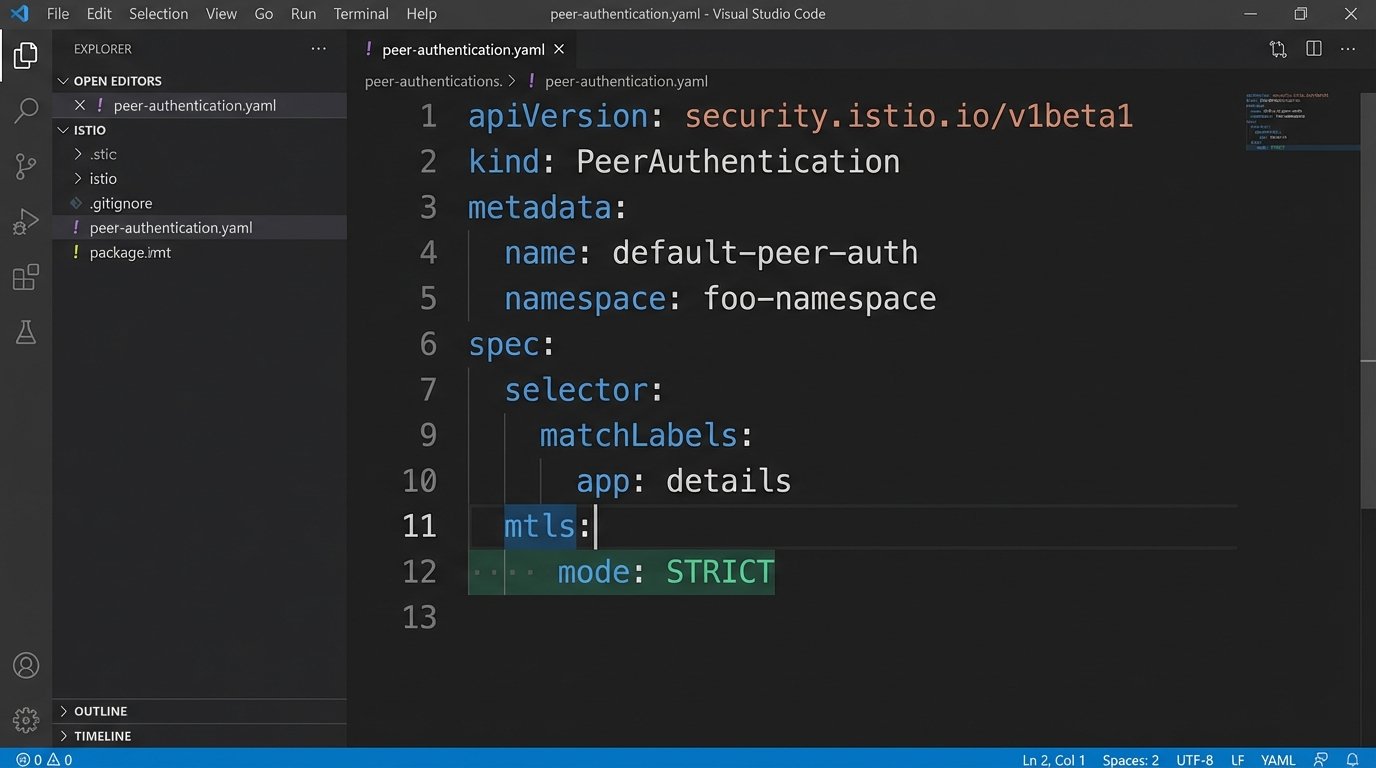This screenshot has height=768, width=1376.
Task: Split the editor using the split icon
Action: (x=1313, y=48)
